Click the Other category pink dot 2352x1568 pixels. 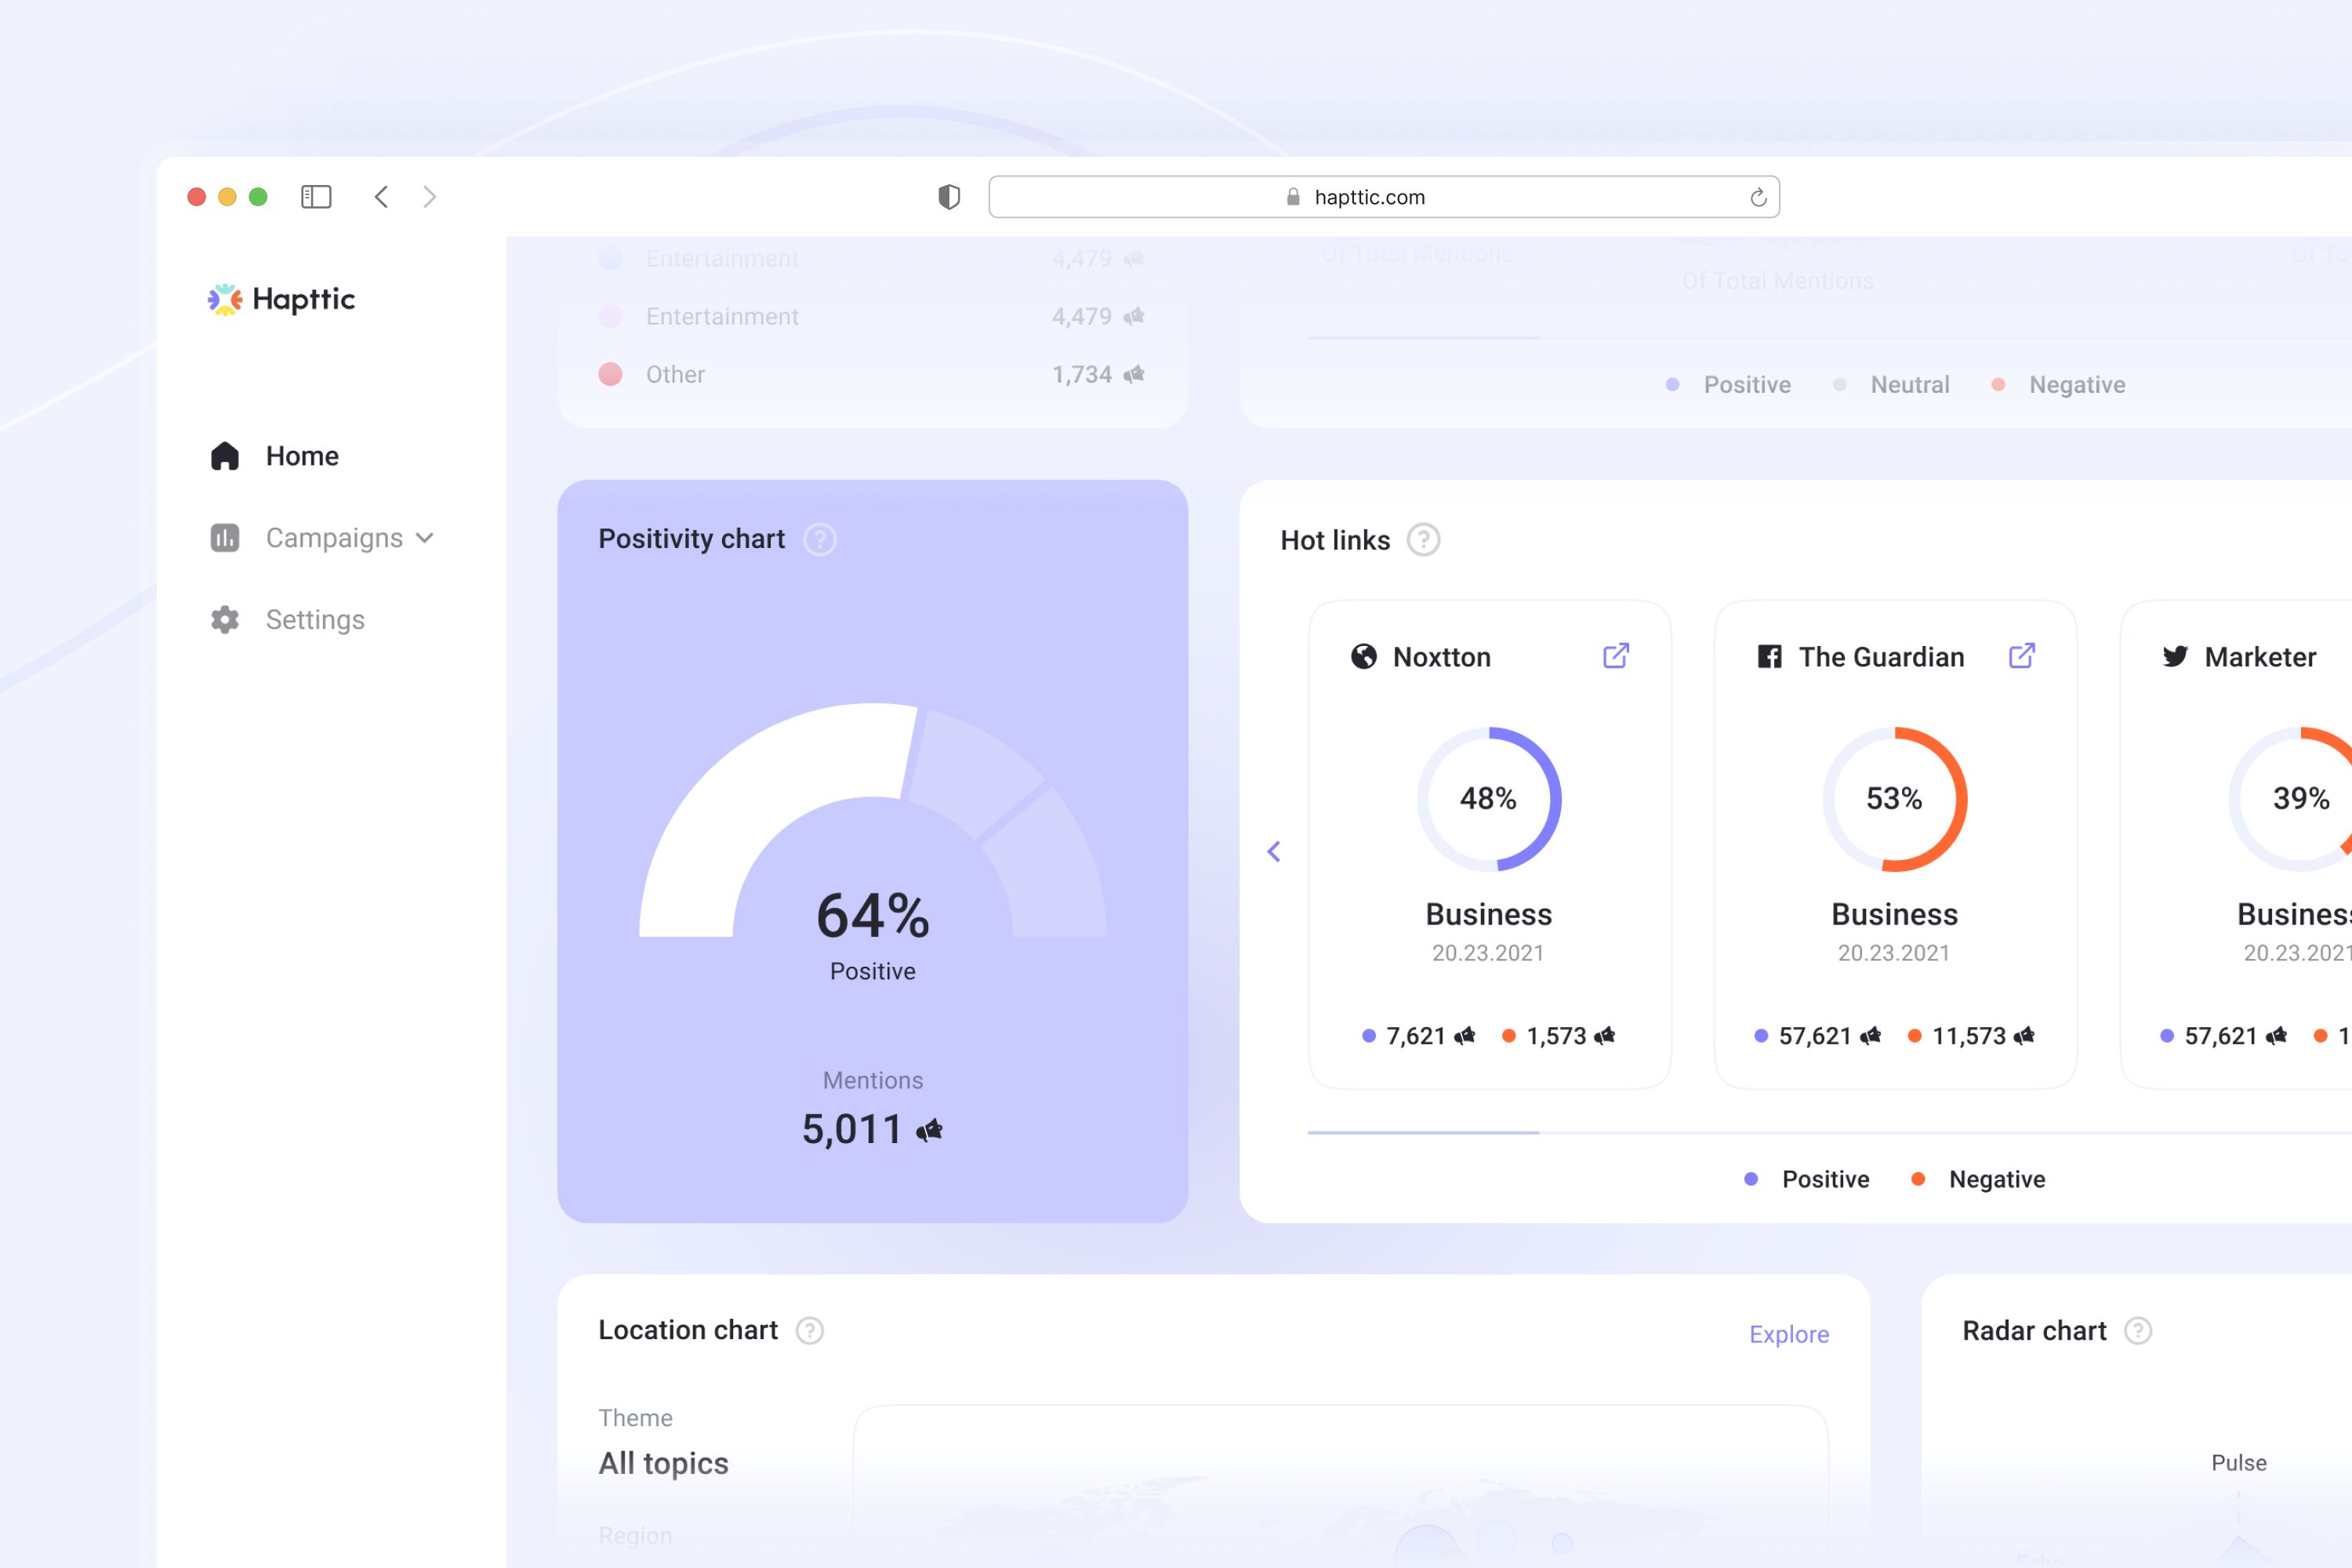click(610, 374)
